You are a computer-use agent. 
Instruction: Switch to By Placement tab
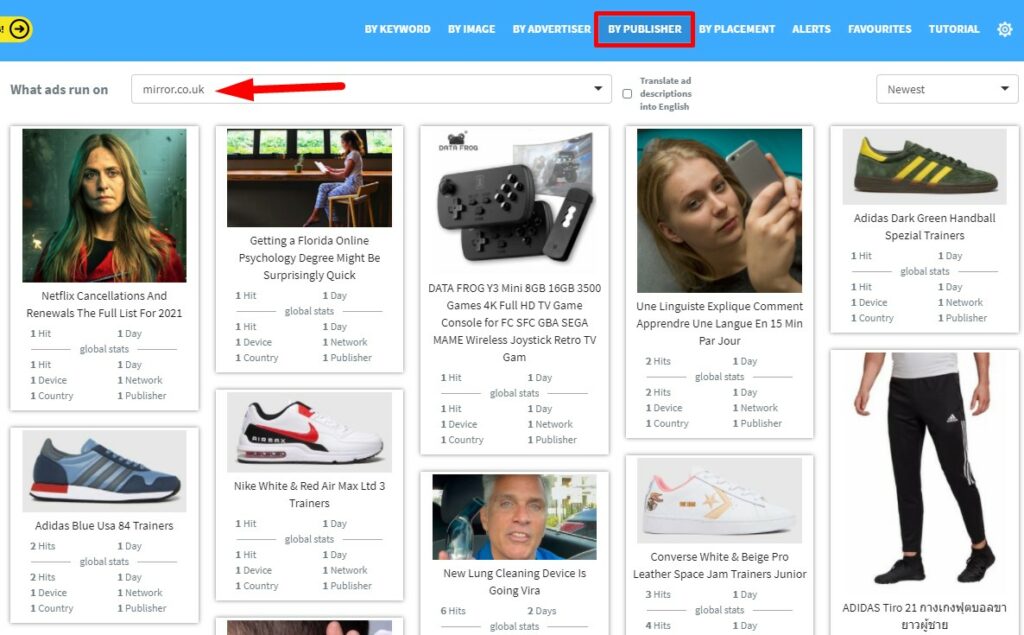[737, 29]
